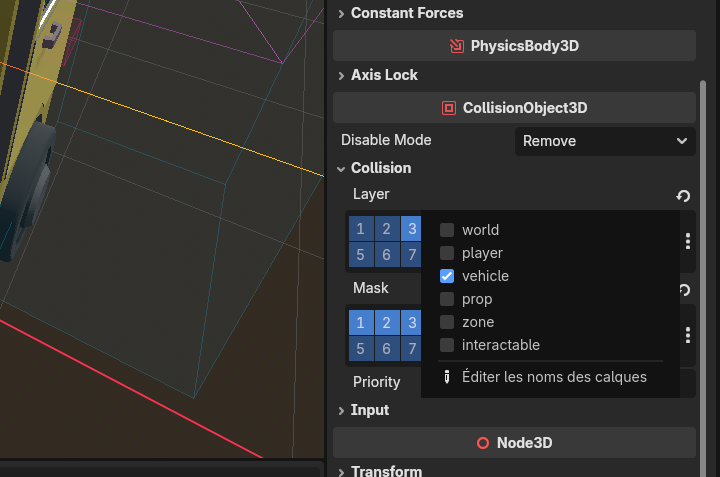Screen dimensions: 720x477
Task: Toggle Layer bit 3 in collision layer grid
Action: 411,229
